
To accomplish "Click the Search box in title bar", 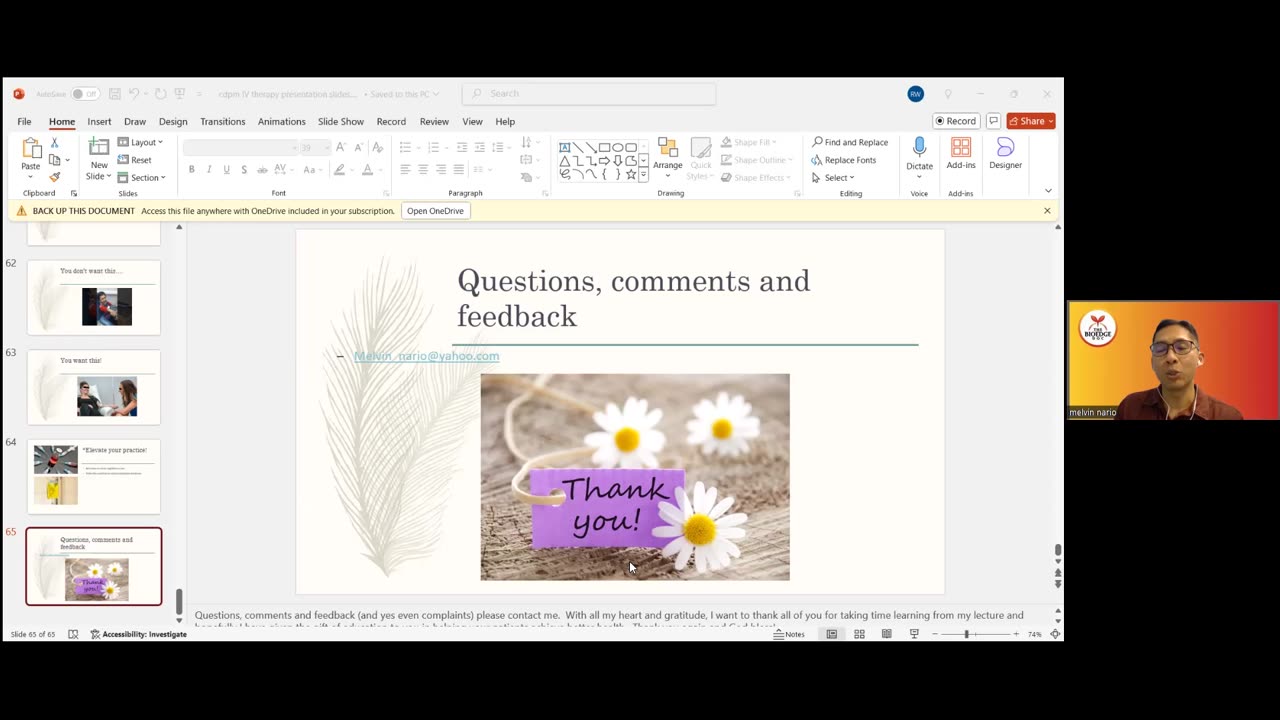I will click(589, 94).
